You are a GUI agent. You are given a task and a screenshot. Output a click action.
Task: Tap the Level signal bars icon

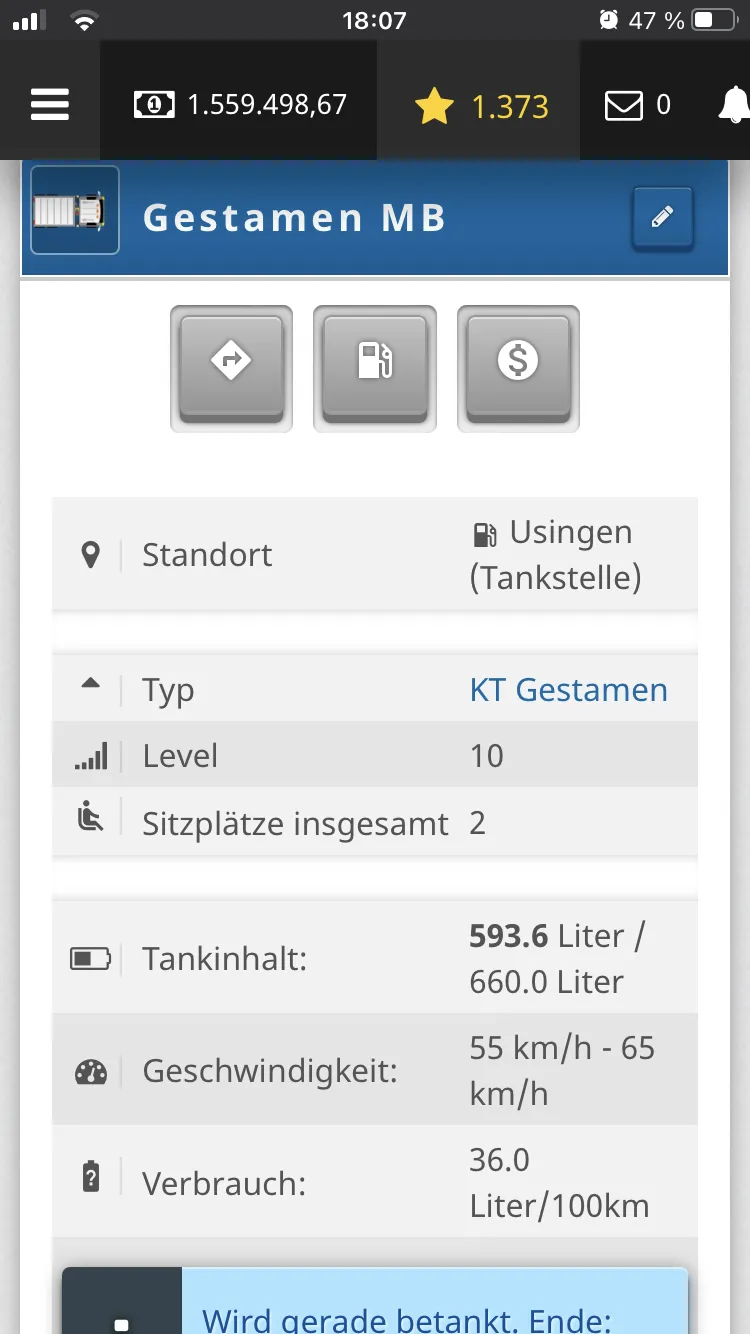coord(90,757)
